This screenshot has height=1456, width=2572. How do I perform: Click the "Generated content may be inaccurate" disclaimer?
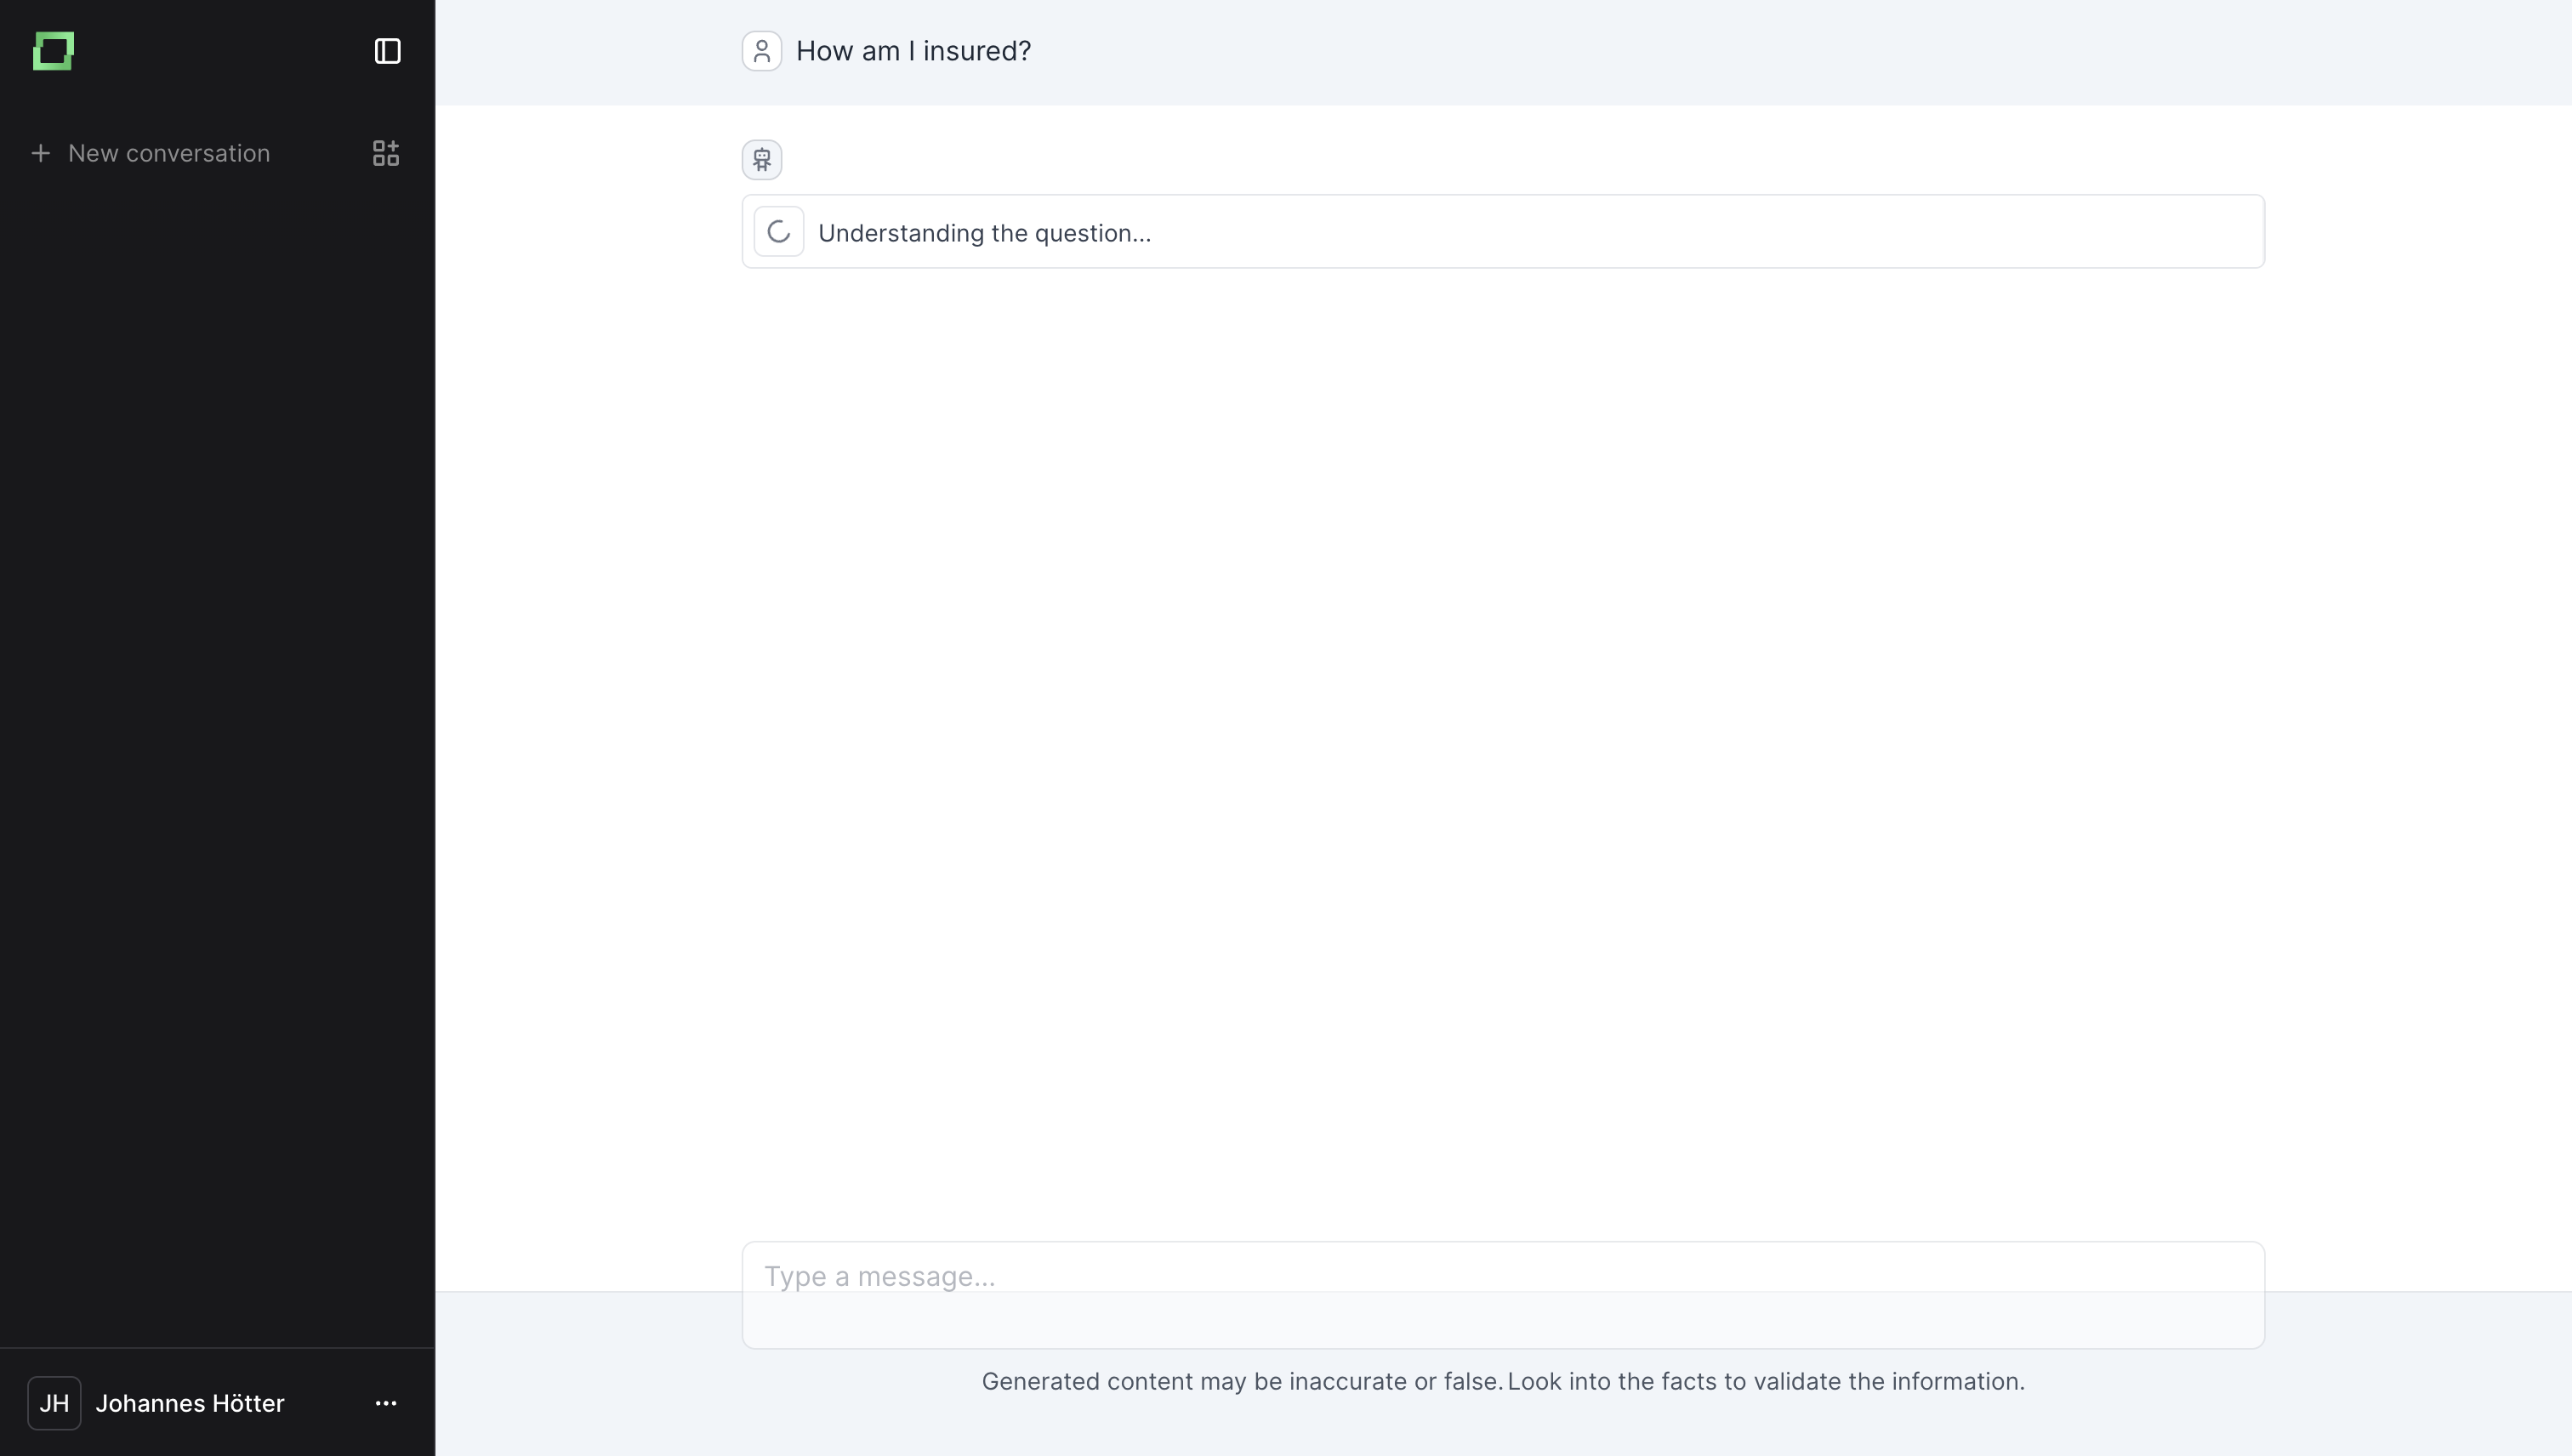pyautogui.click(x=1240, y=1381)
